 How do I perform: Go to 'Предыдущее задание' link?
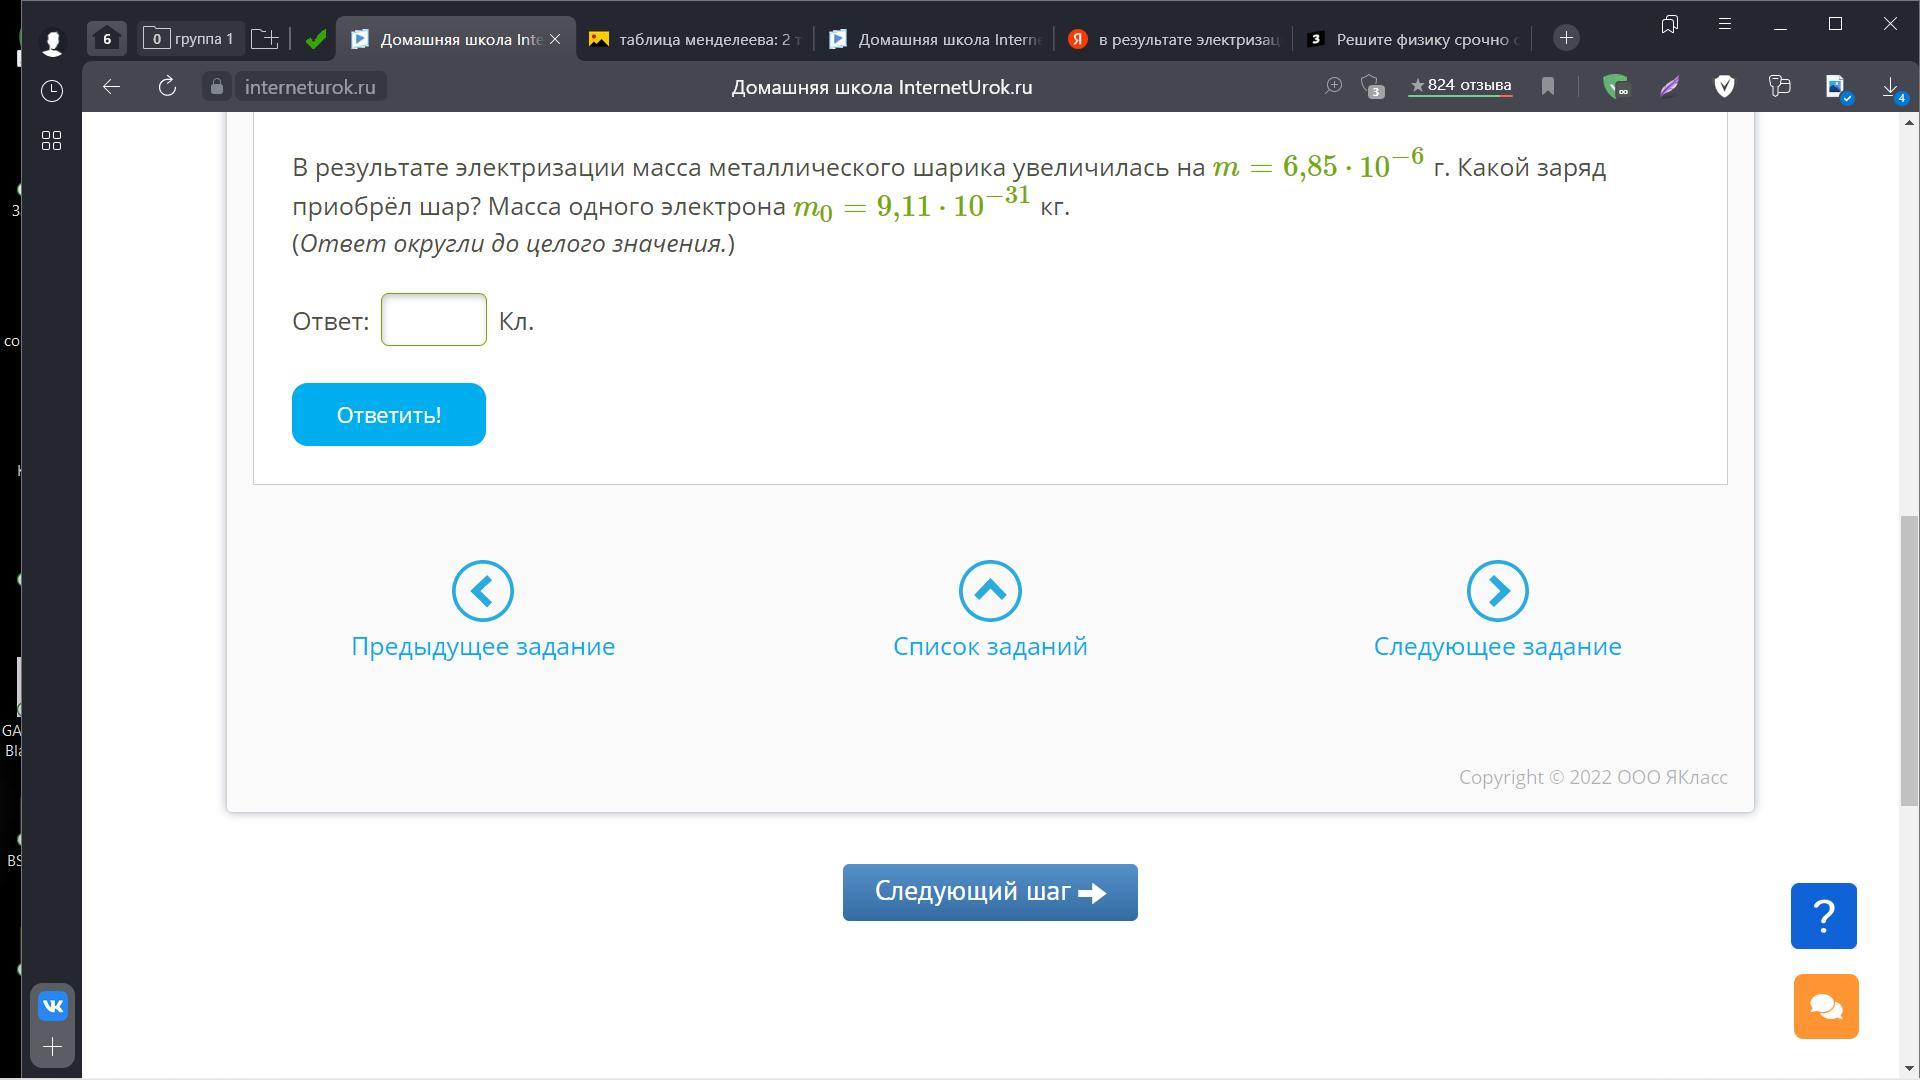click(x=482, y=646)
